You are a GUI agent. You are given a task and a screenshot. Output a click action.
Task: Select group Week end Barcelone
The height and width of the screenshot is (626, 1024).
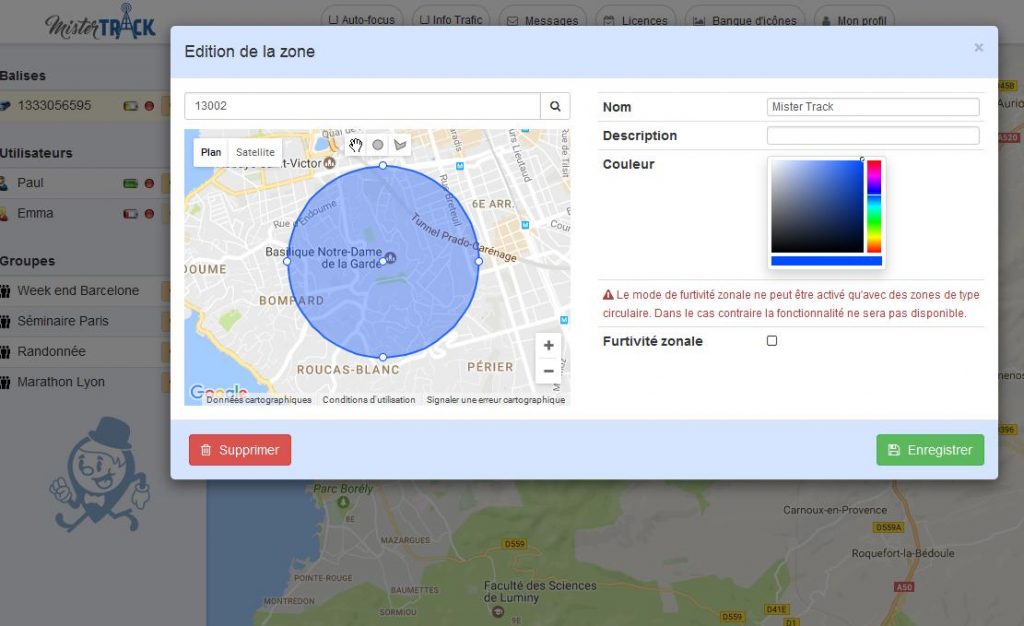78,291
